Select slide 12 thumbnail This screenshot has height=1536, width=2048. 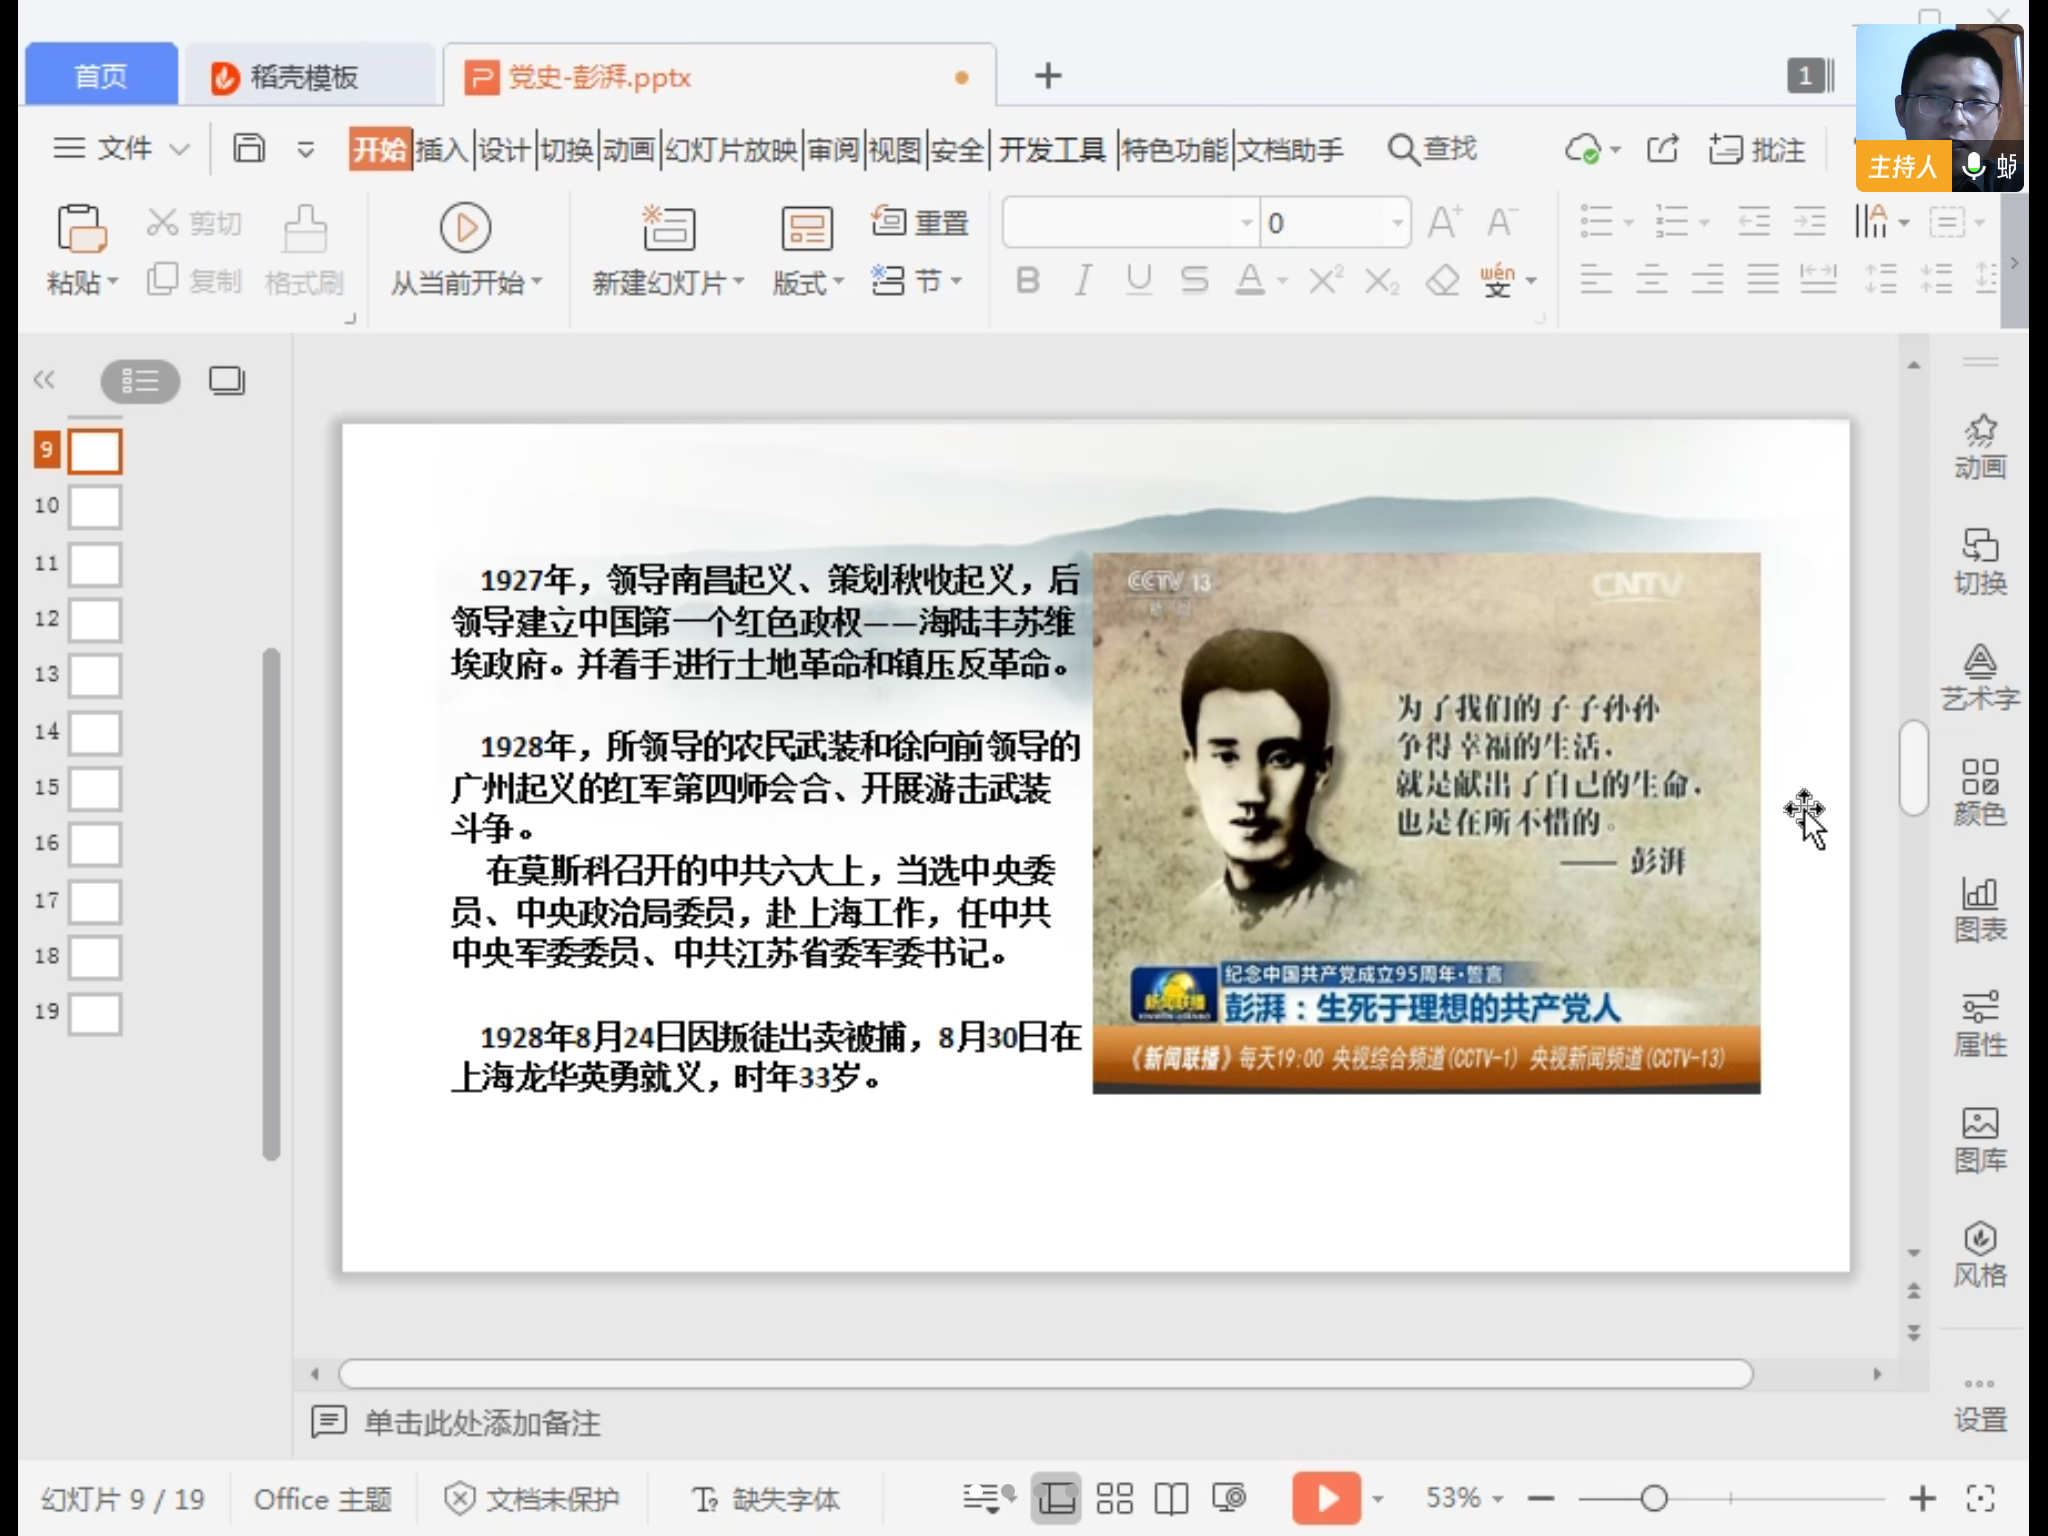click(95, 619)
